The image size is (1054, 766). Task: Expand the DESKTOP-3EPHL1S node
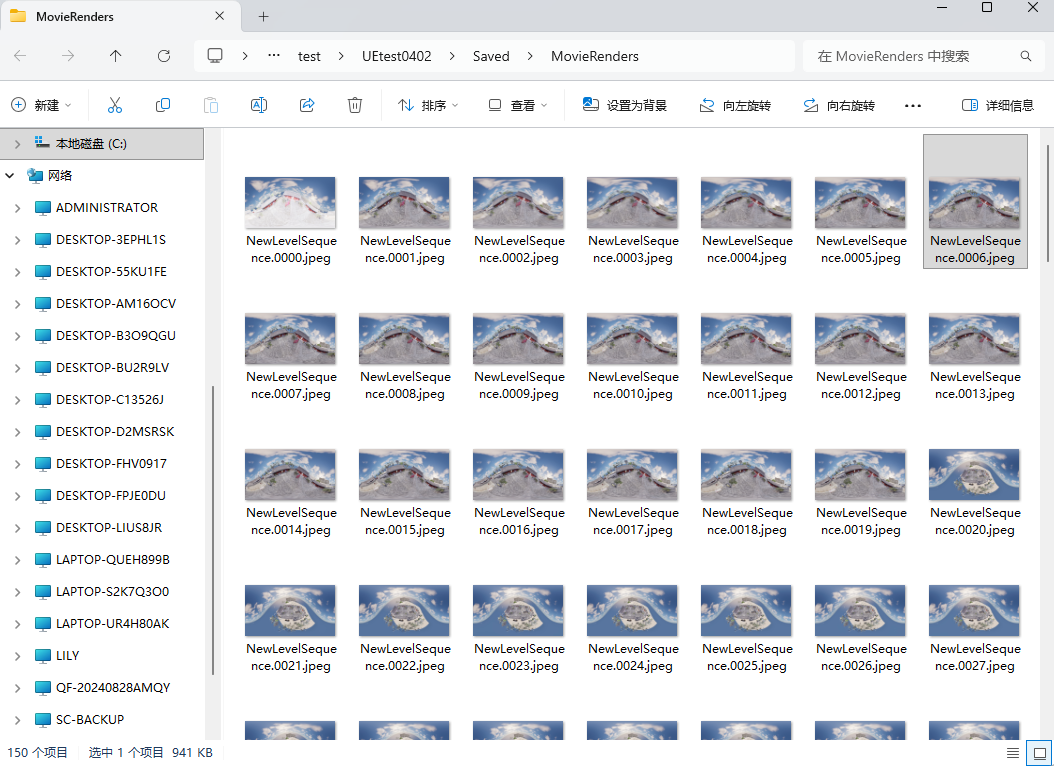coord(17,240)
